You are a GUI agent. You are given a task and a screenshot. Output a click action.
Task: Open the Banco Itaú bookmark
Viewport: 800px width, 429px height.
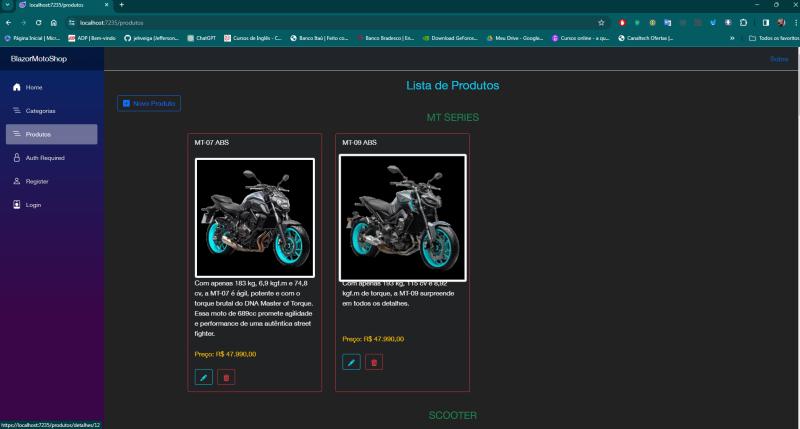pyautogui.click(x=319, y=38)
